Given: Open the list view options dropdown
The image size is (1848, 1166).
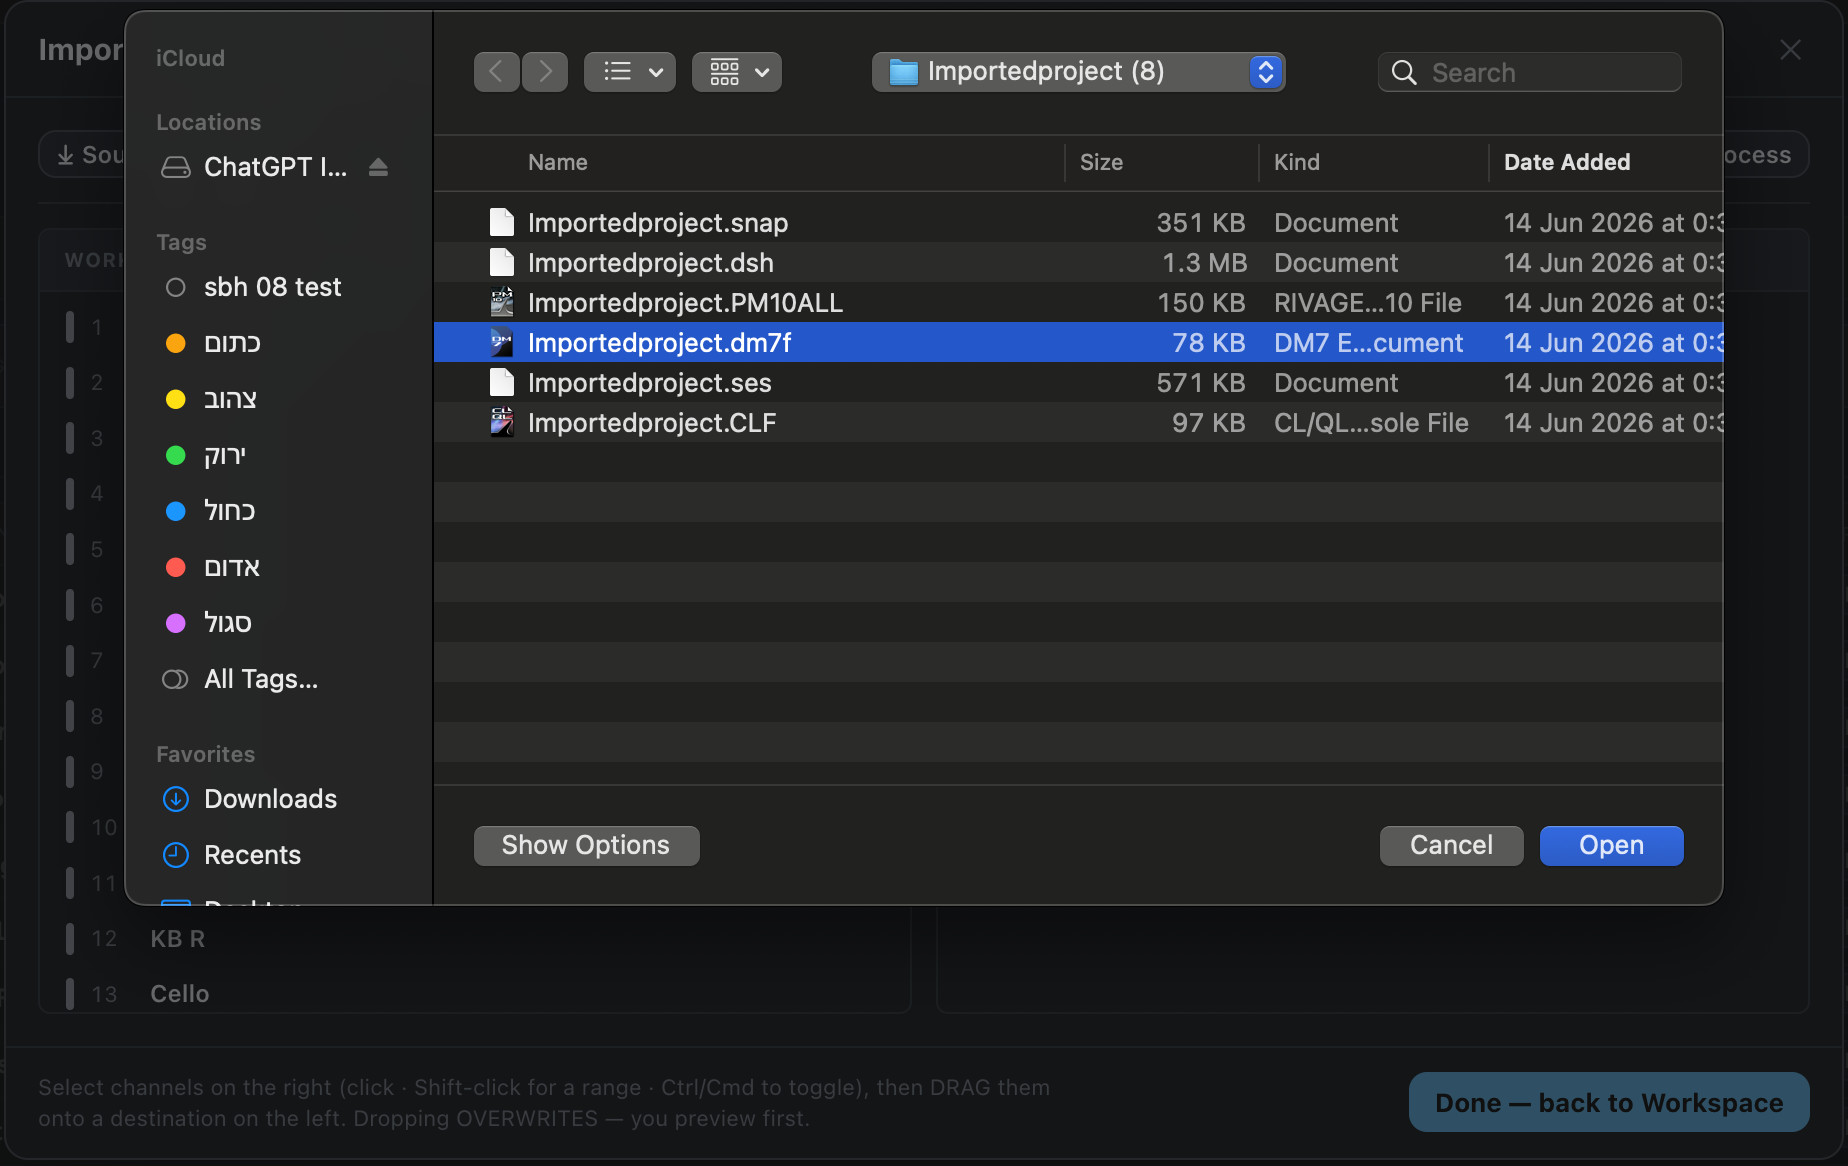Looking at the screenshot, I should [x=630, y=72].
